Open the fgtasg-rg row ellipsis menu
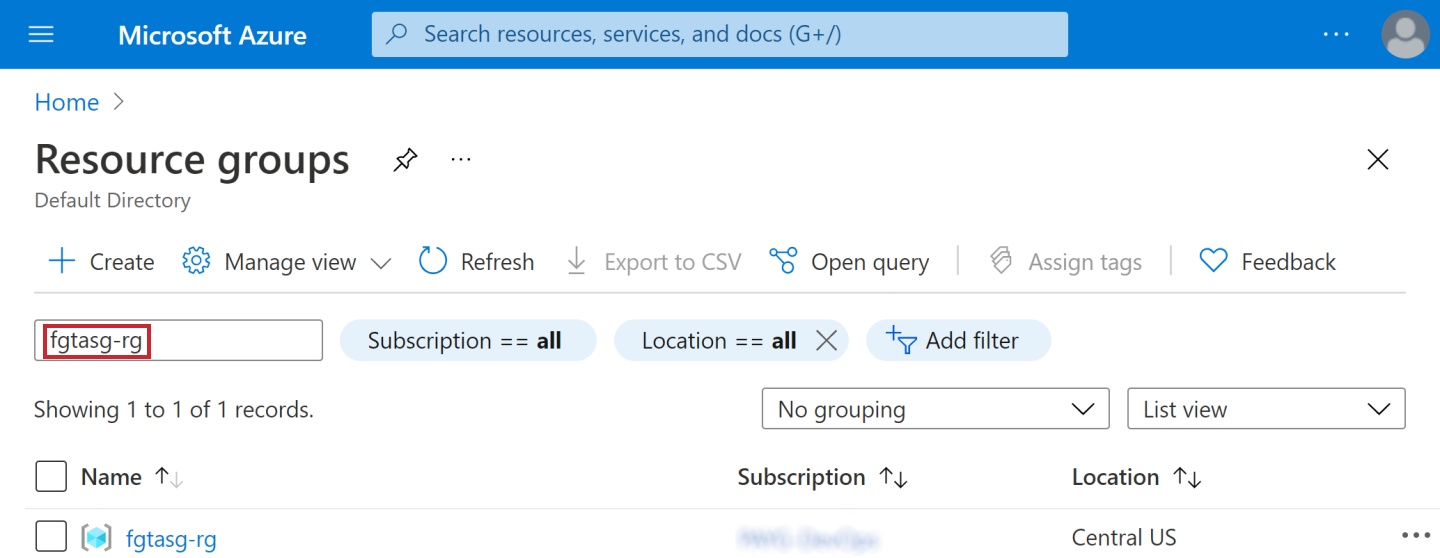The height and width of the screenshot is (558, 1440). (x=1417, y=536)
